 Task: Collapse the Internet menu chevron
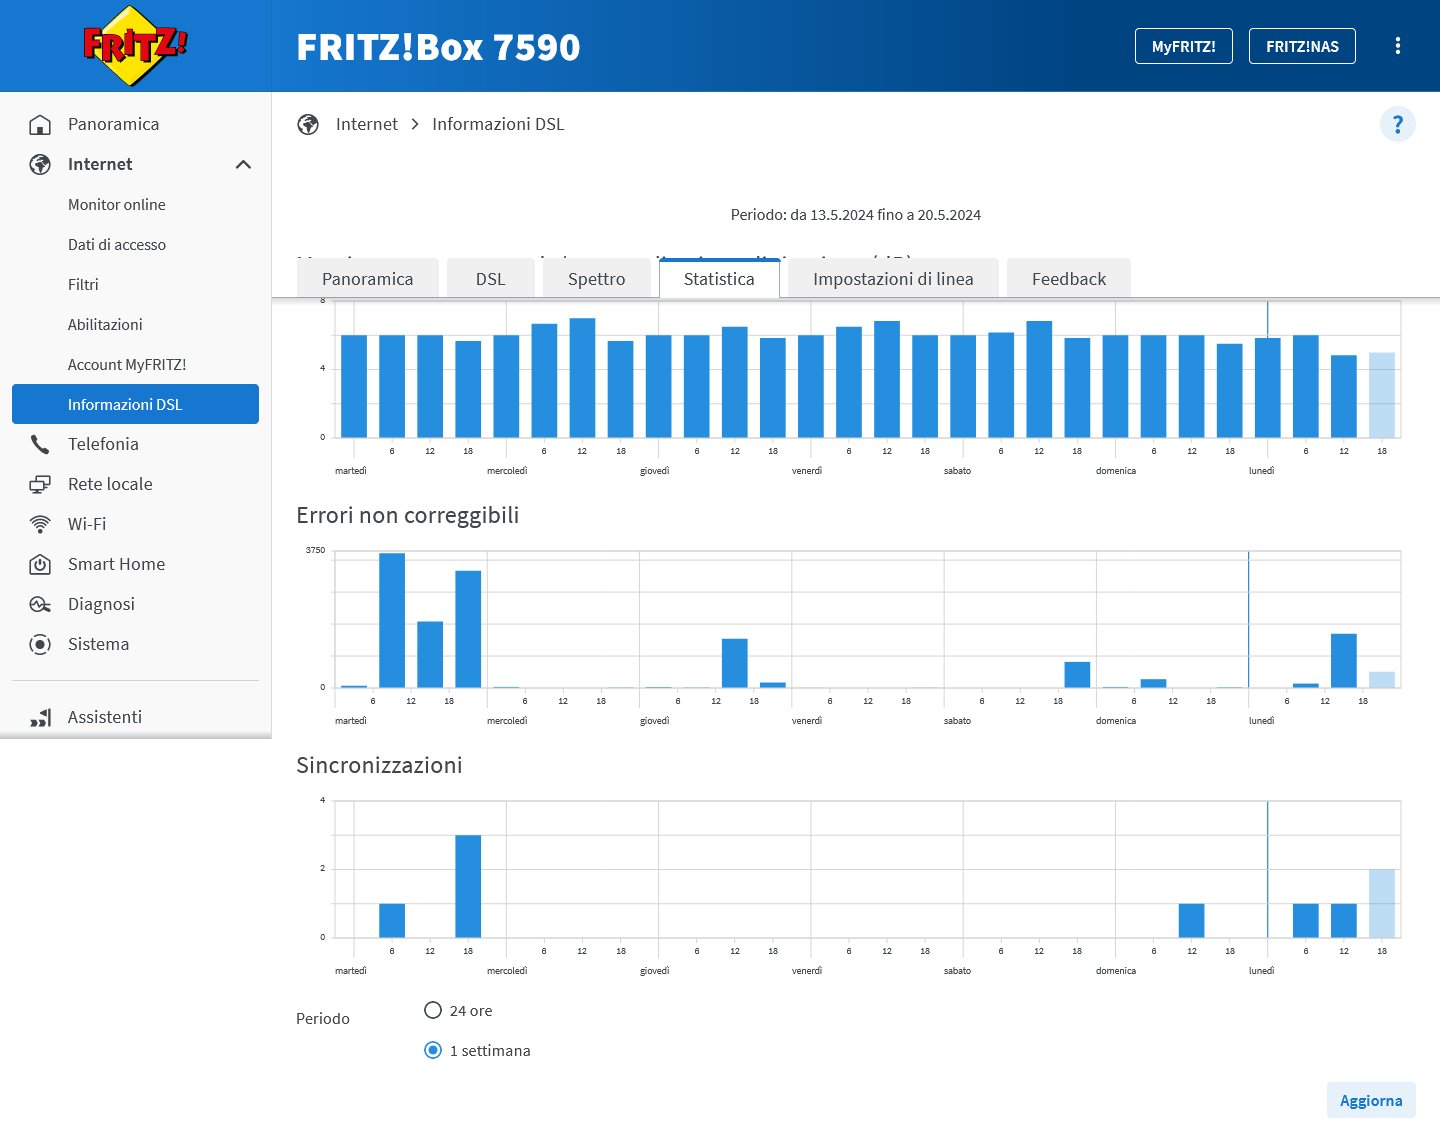click(x=243, y=165)
